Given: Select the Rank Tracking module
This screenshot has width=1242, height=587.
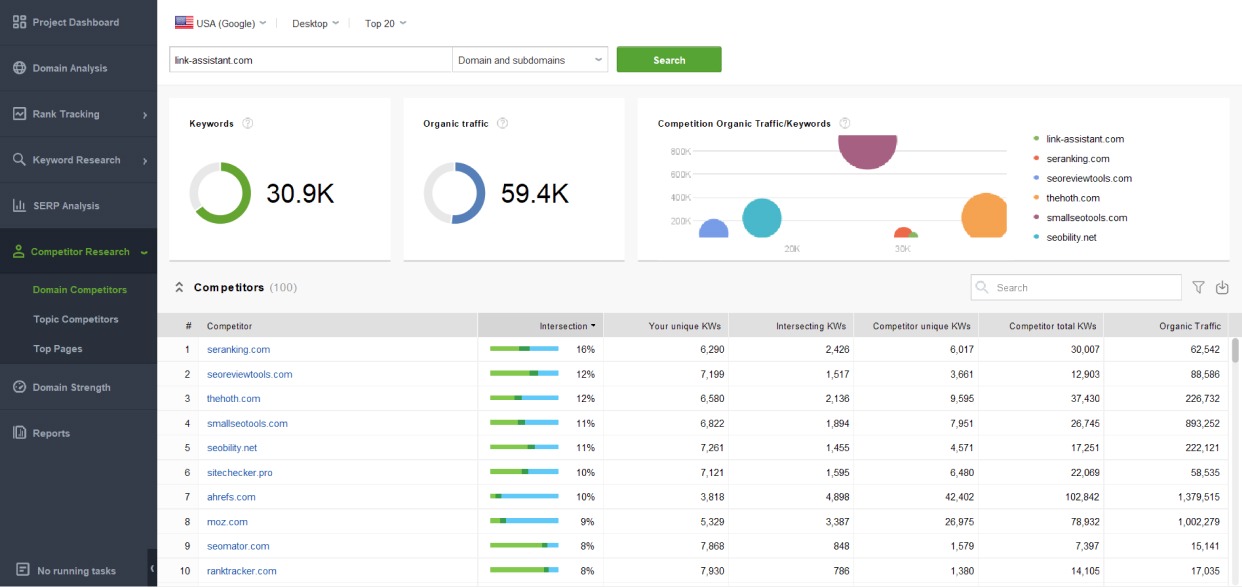Looking at the screenshot, I should tap(63, 113).
